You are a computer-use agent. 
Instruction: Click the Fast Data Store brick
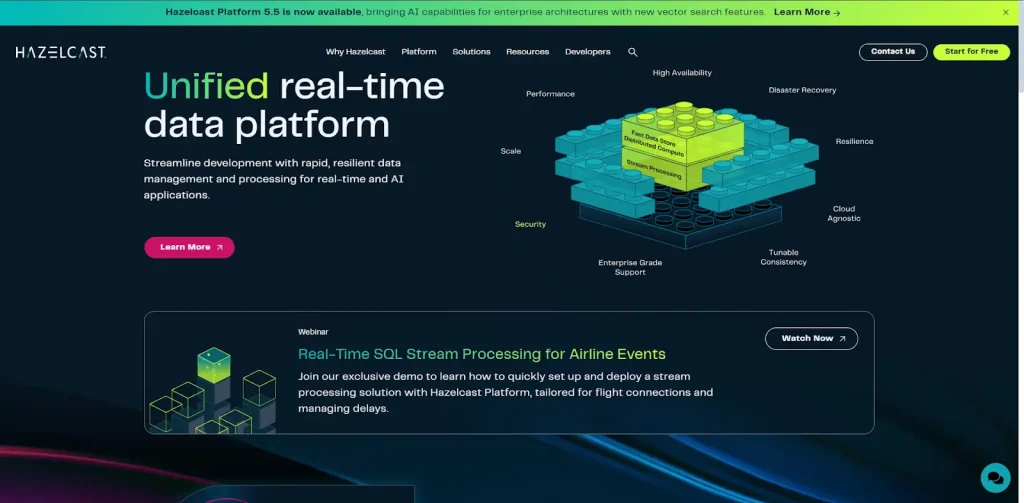(654, 138)
